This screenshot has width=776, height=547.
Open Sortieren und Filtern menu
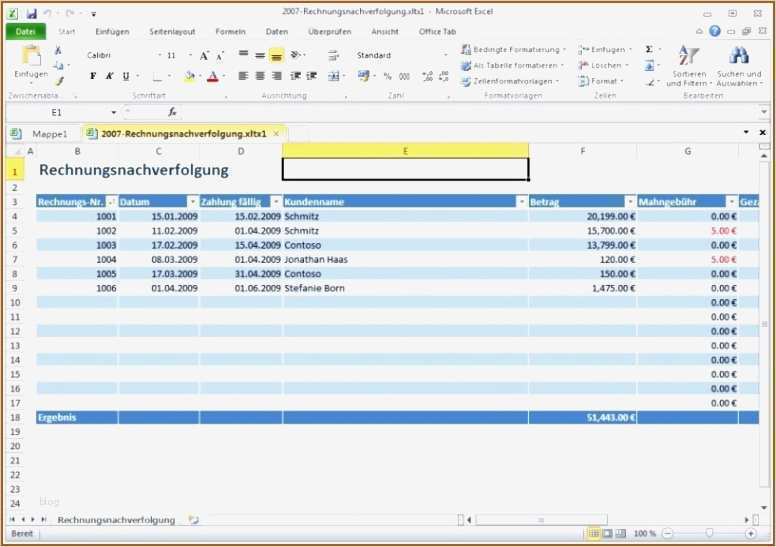[688, 66]
